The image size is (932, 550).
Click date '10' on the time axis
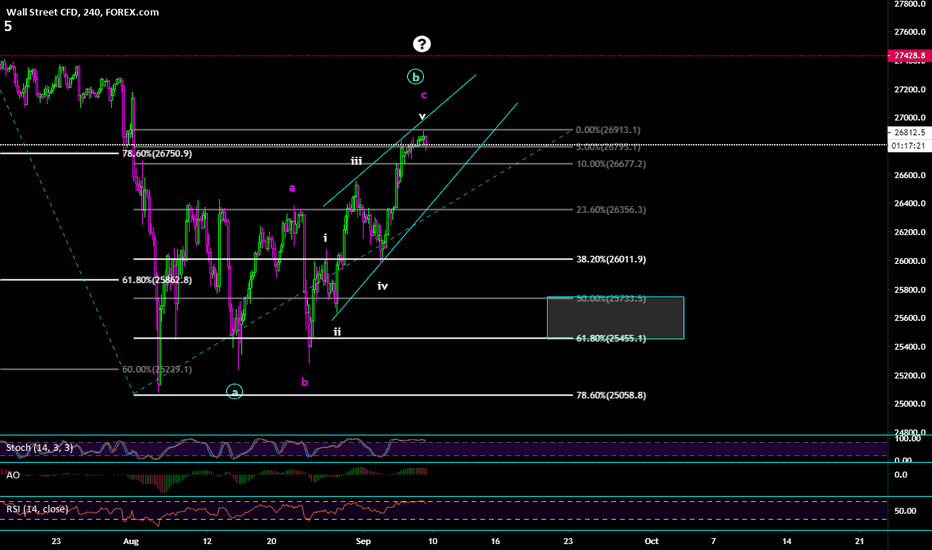[x=433, y=541]
